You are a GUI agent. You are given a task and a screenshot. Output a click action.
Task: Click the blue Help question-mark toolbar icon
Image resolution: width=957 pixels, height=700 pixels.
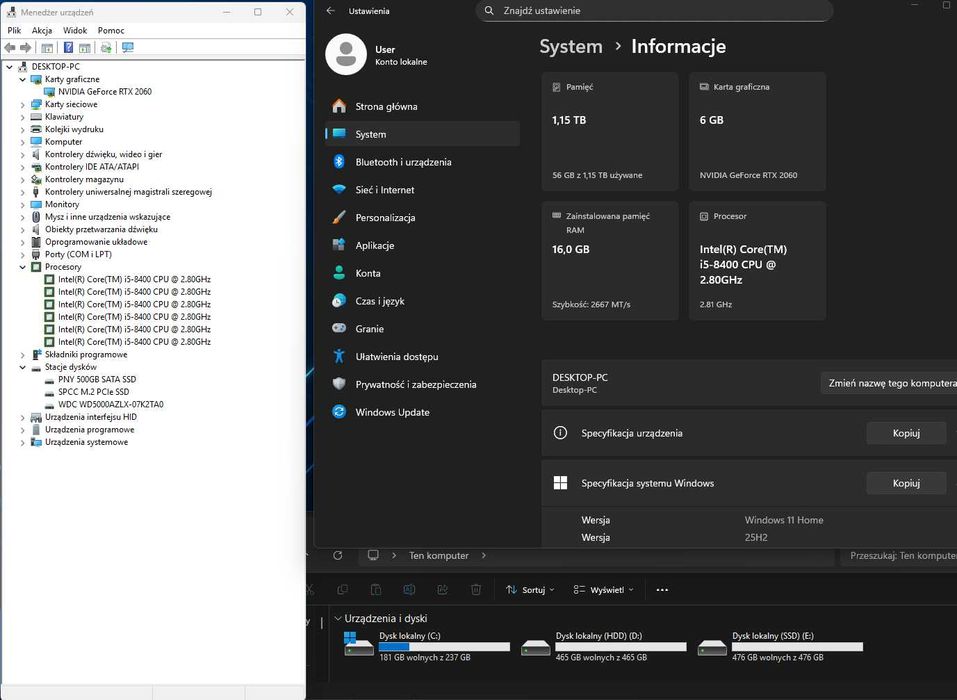[68, 48]
